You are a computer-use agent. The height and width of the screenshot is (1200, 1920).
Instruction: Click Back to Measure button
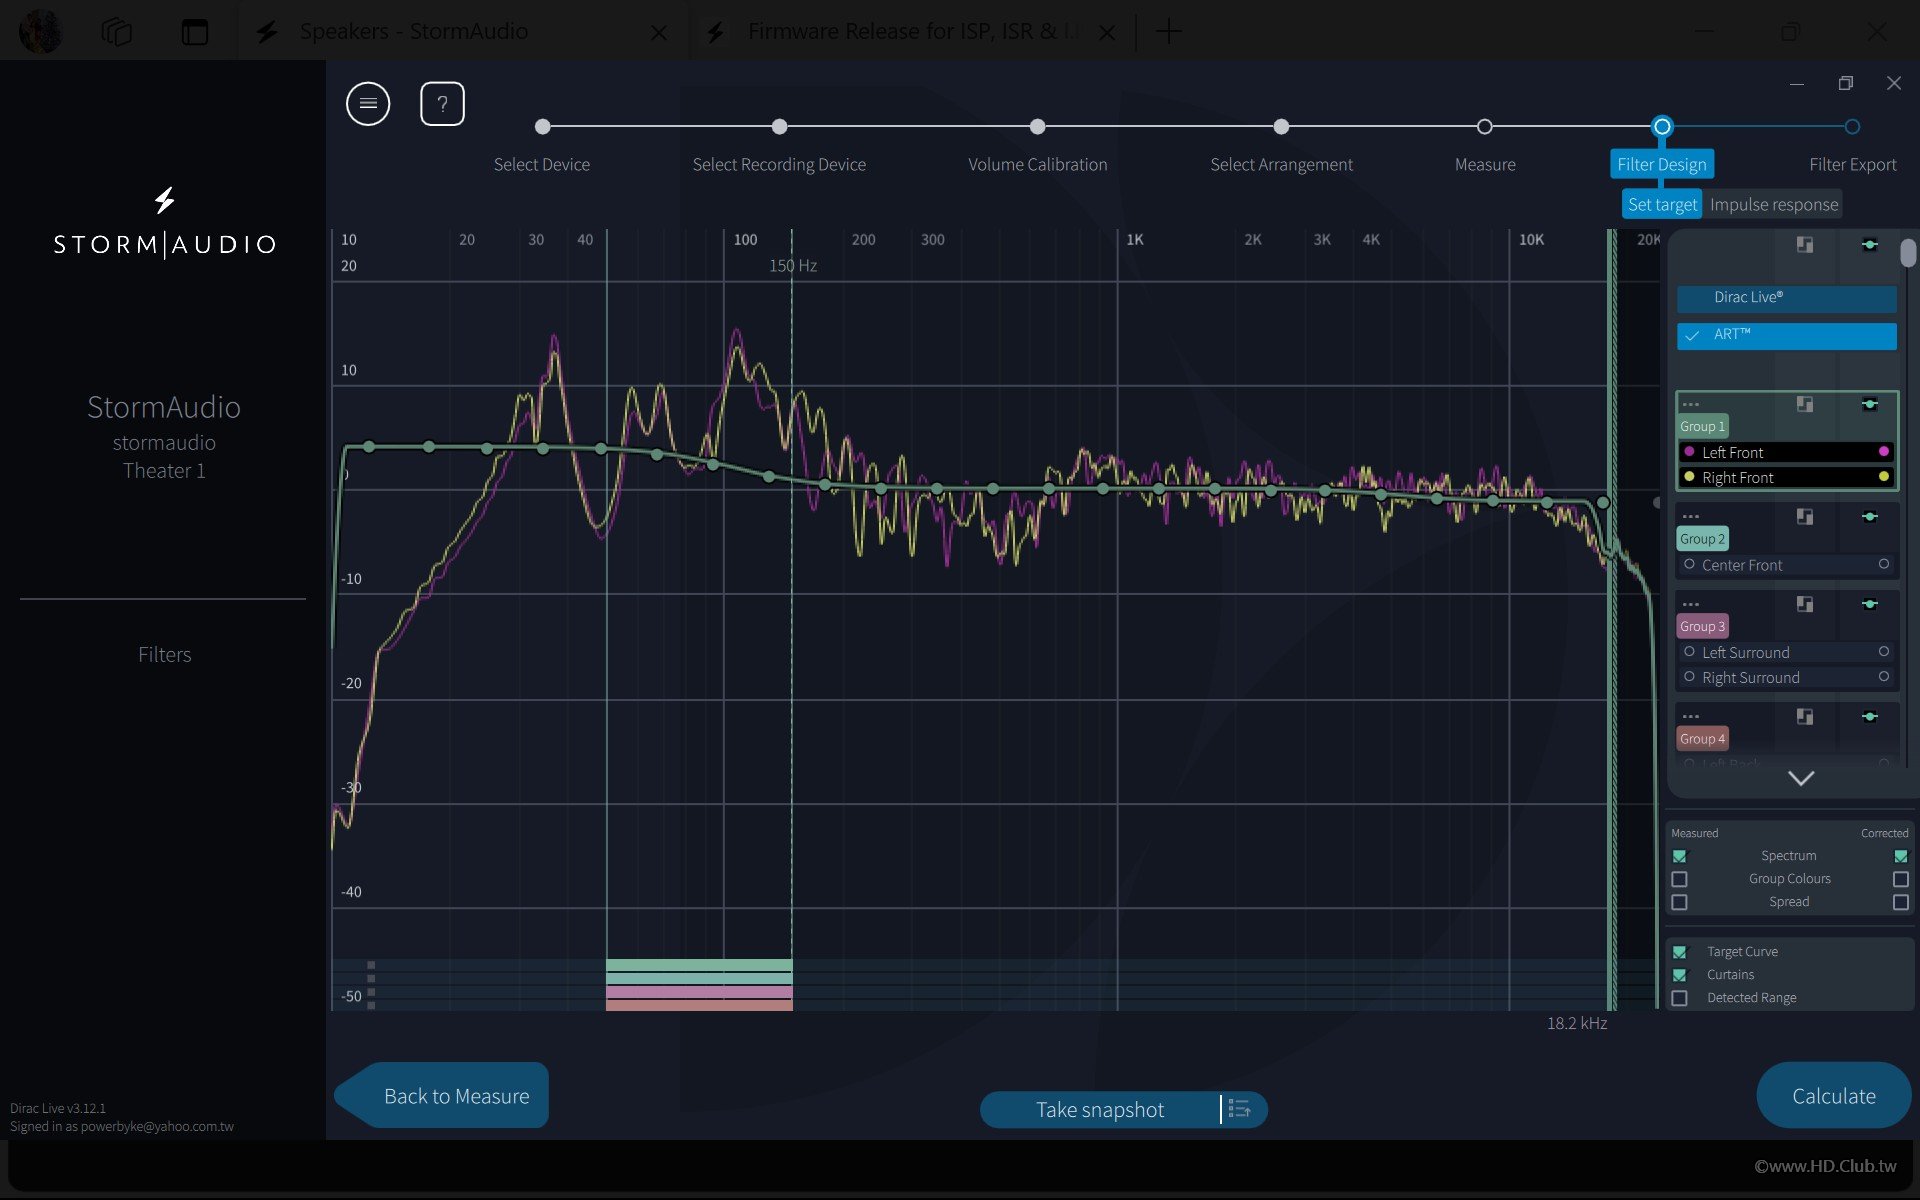pyautogui.click(x=442, y=1095)
